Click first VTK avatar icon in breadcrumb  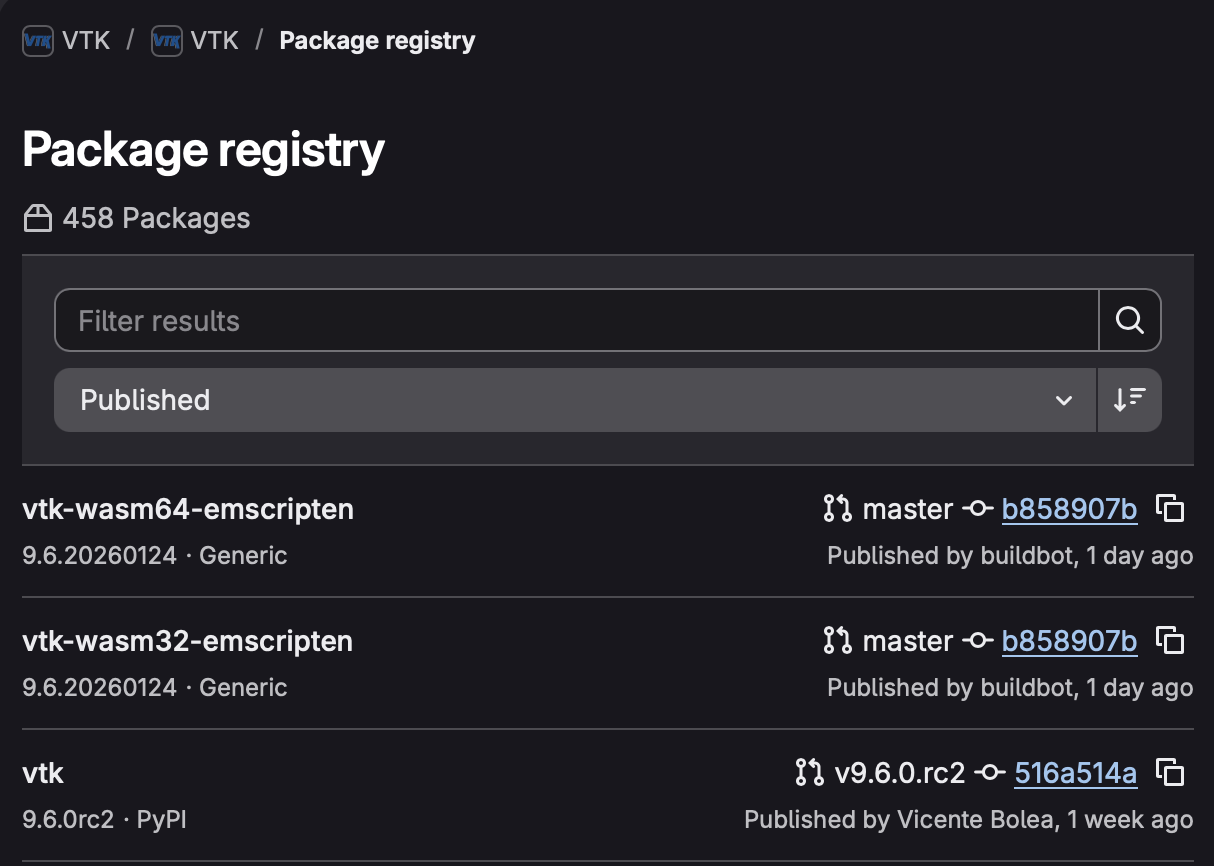[38, 41]
